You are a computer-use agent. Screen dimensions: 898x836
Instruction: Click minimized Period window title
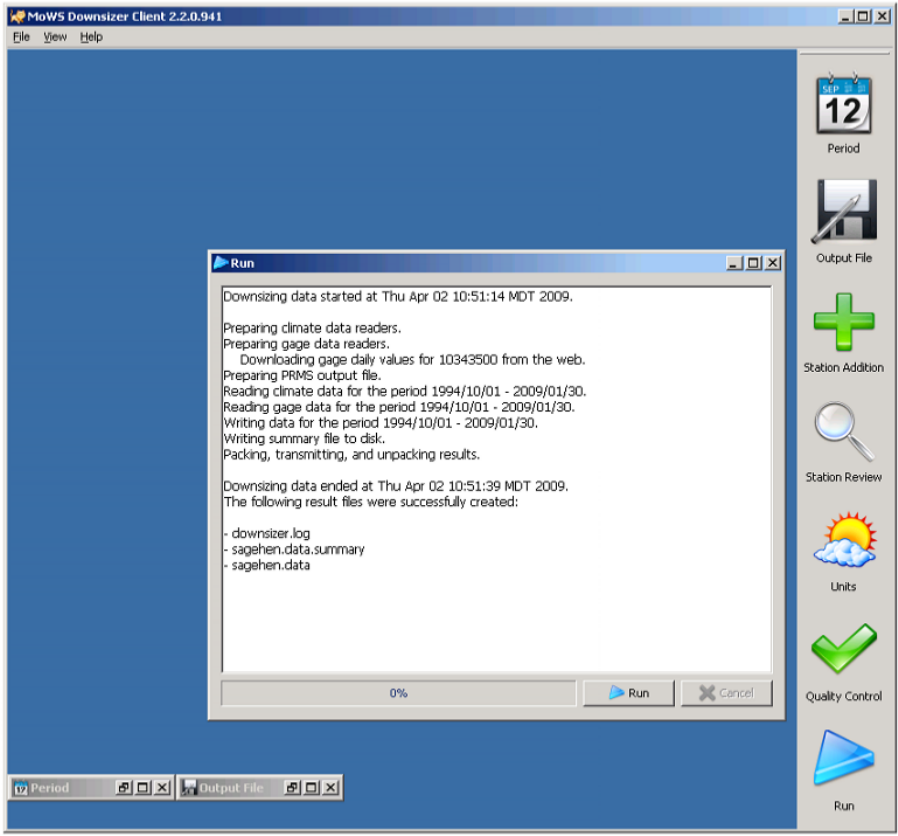point(50,788)
